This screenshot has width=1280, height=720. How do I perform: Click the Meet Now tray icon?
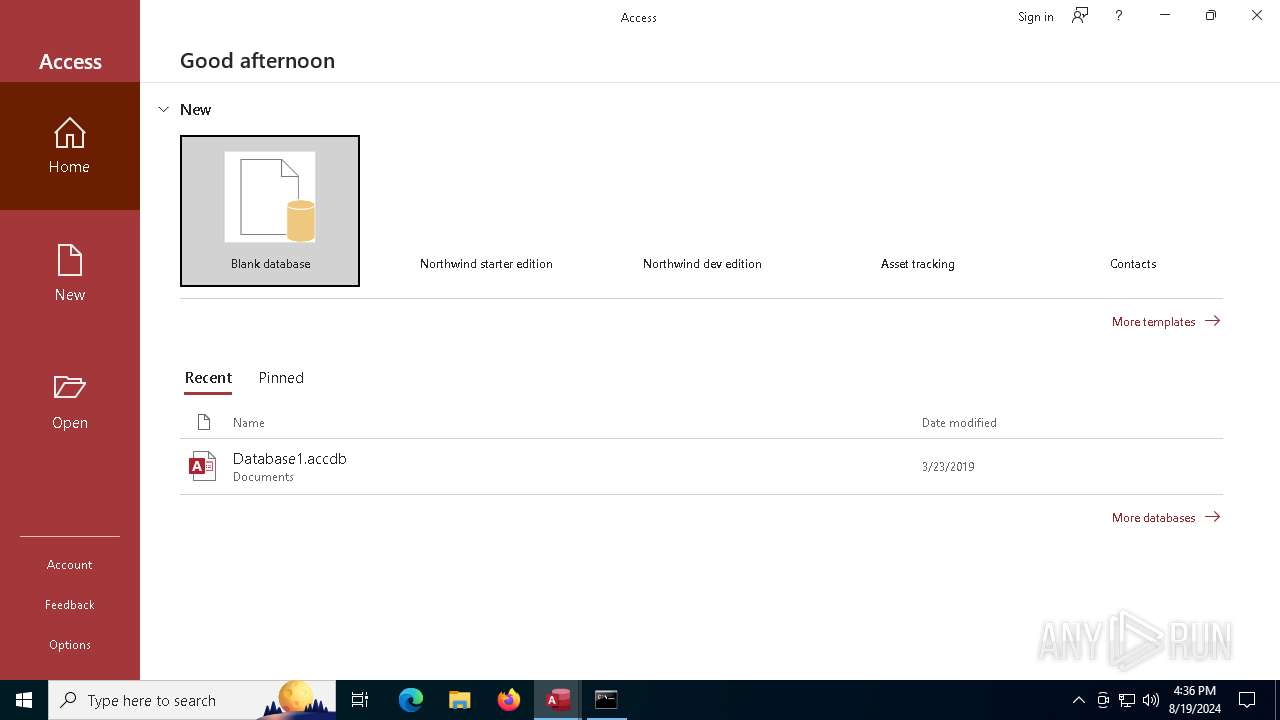(x=1103, y=700)
